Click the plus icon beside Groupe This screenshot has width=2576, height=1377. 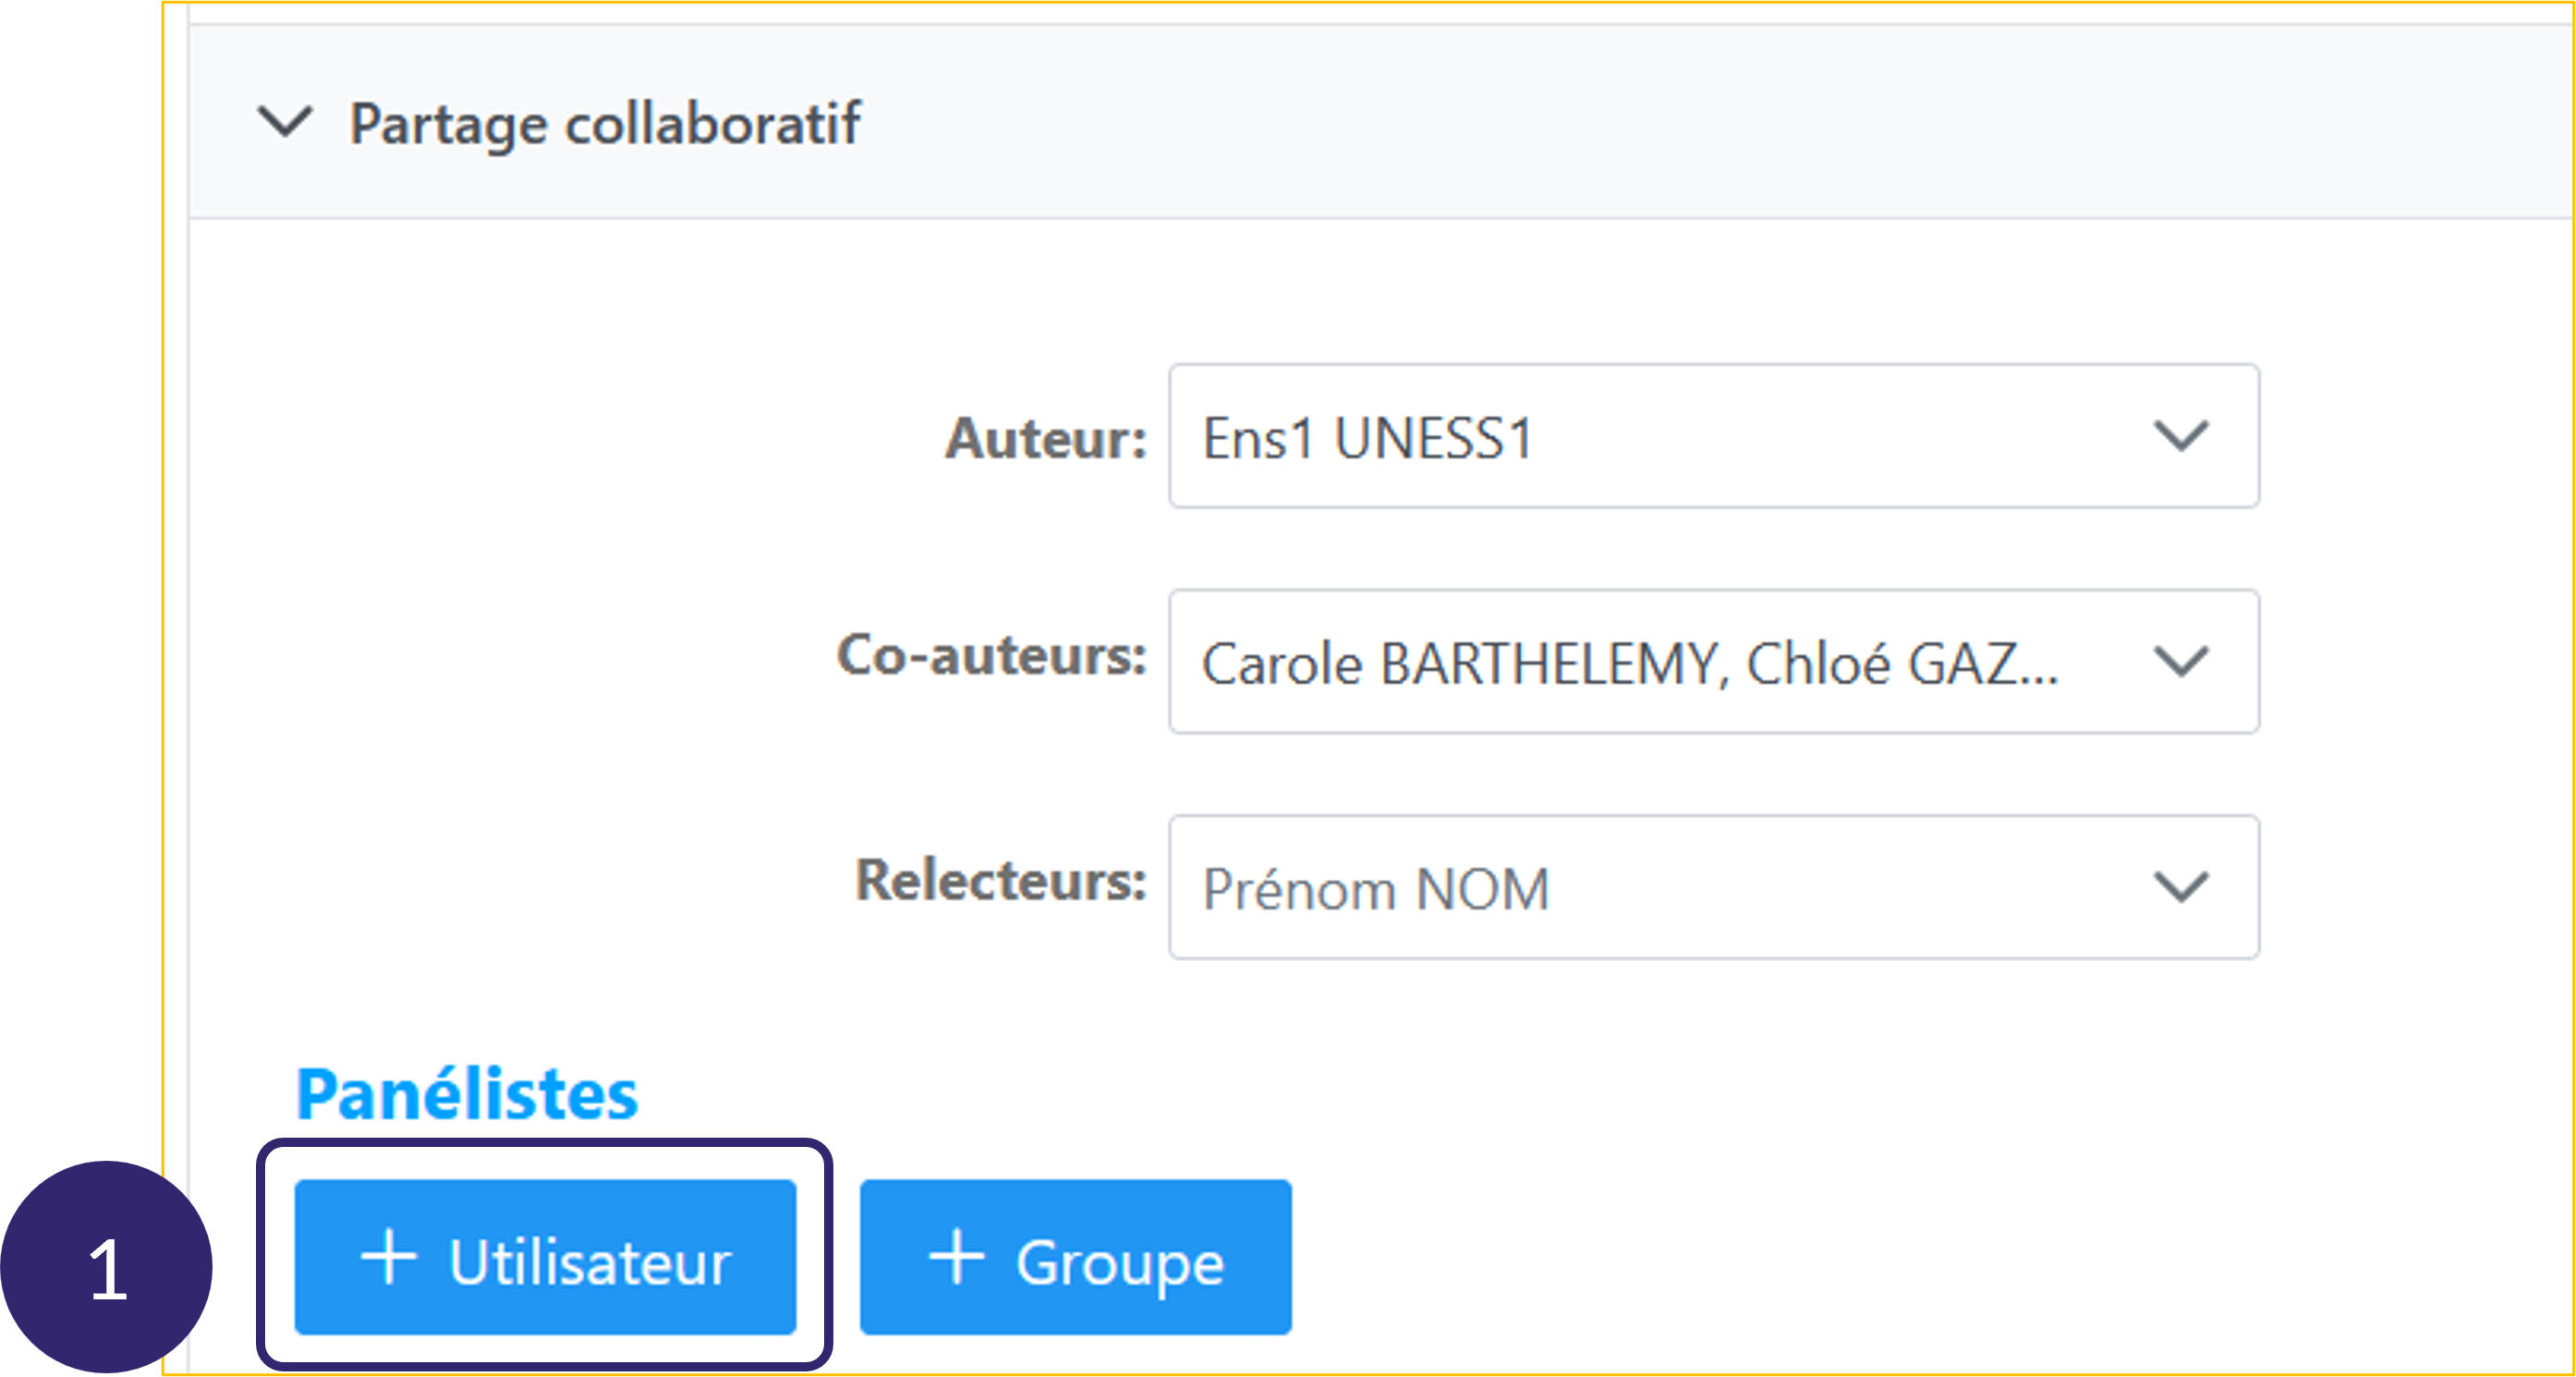(956, 1256)
